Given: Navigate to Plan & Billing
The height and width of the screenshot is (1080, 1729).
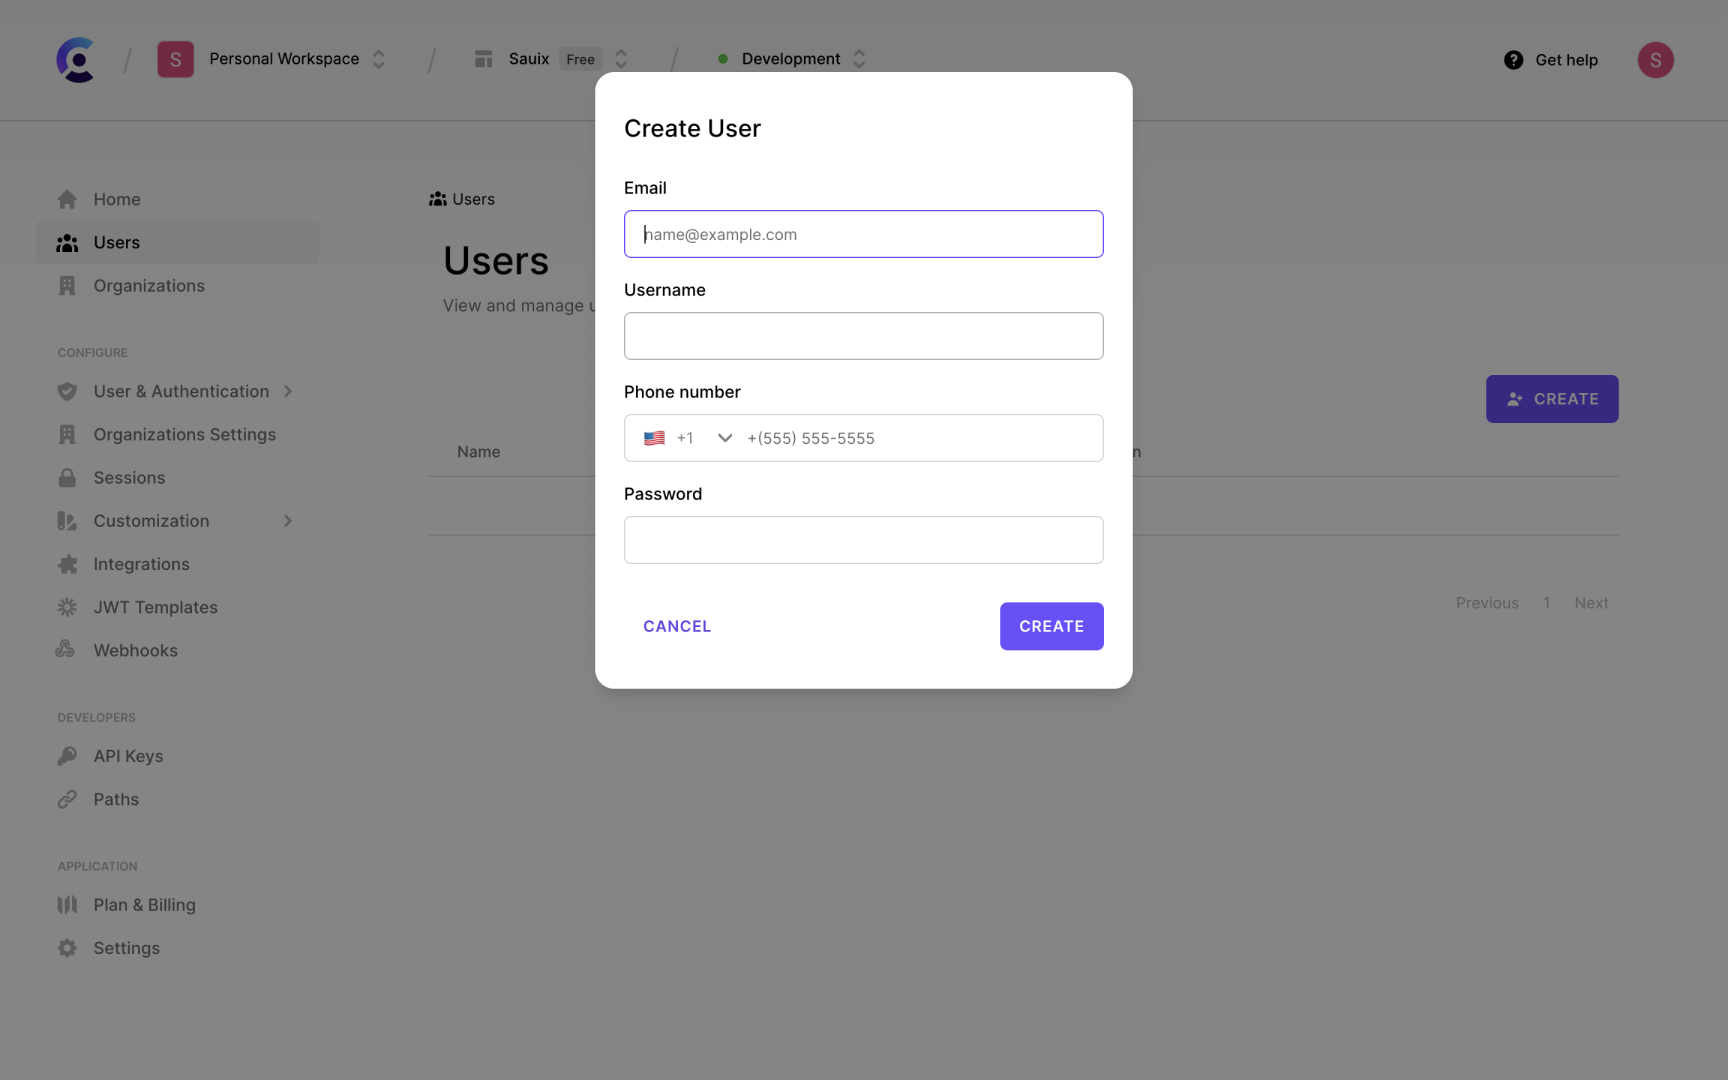Looking at the screenshot, I should [144, 904].
